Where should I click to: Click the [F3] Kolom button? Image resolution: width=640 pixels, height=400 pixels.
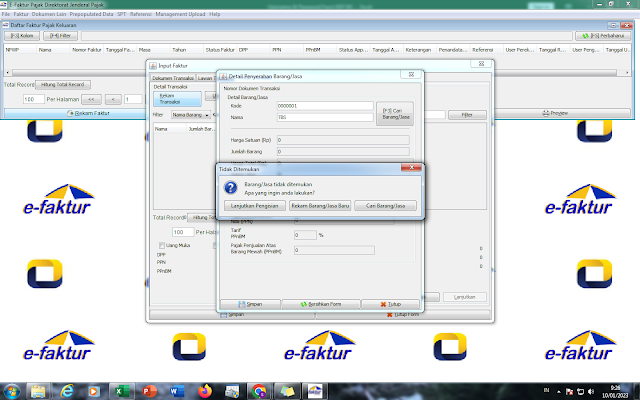click(22, 36)
